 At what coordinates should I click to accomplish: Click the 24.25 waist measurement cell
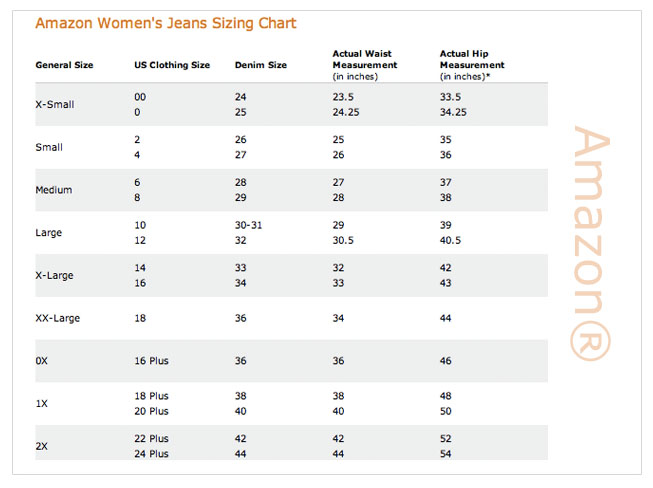click(346, 112)
